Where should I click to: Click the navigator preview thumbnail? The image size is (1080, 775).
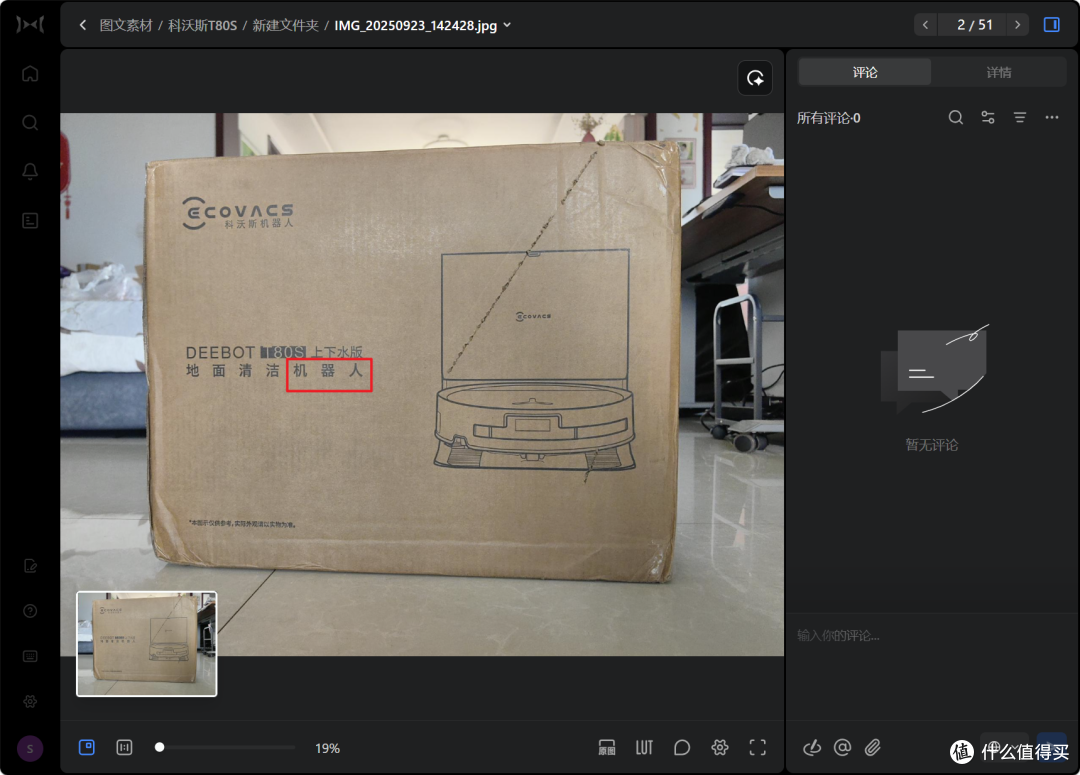point(147,644)
